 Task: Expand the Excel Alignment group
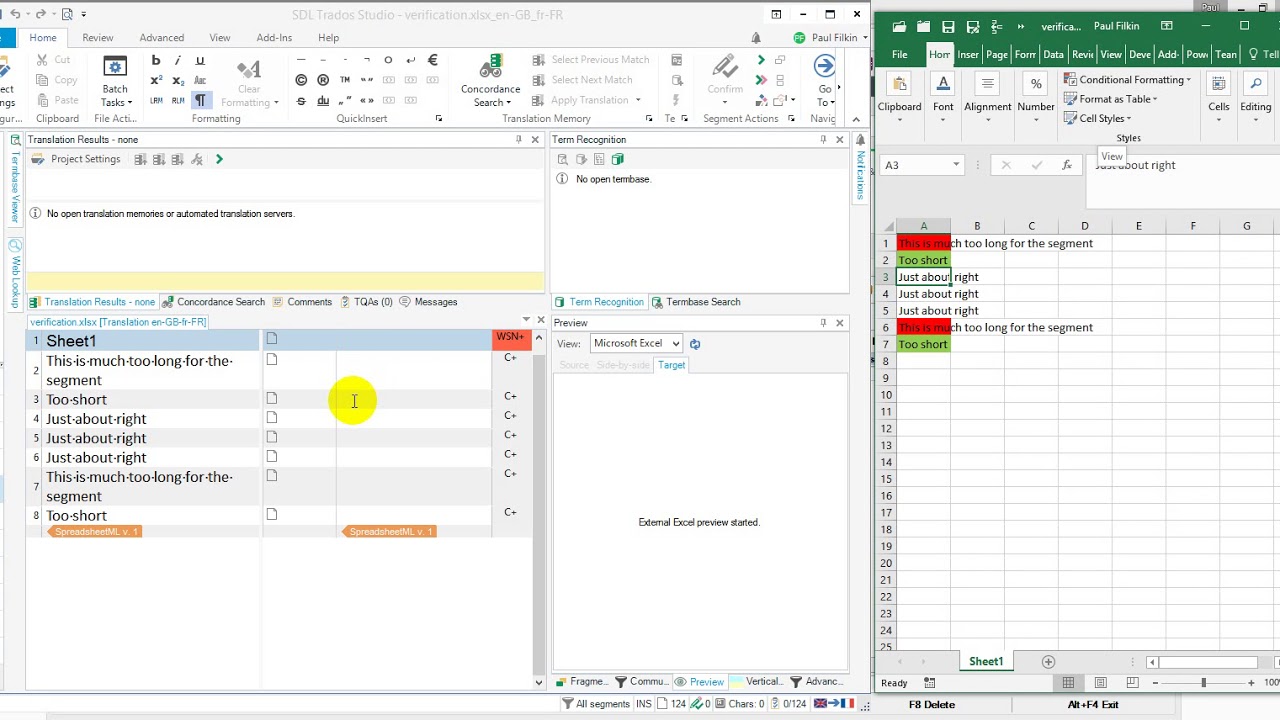tap(988, 96)
